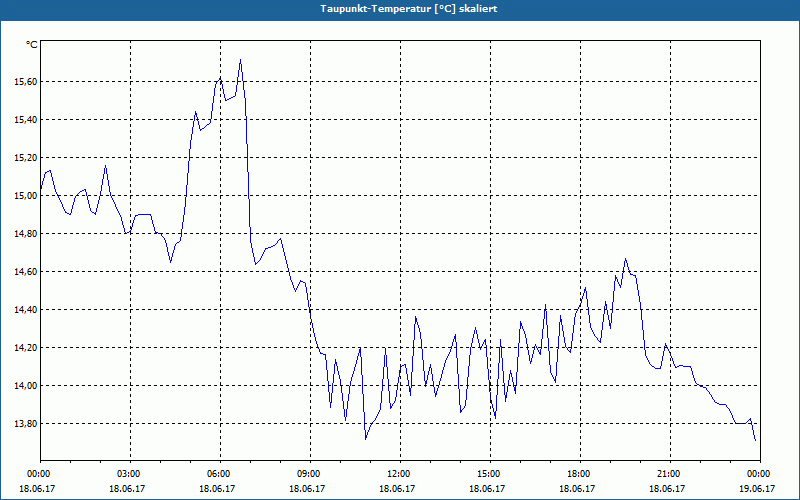This screenshot has height=500, width=800.
Task: Click the 03:00 time axis label
Action: point(131,474)
